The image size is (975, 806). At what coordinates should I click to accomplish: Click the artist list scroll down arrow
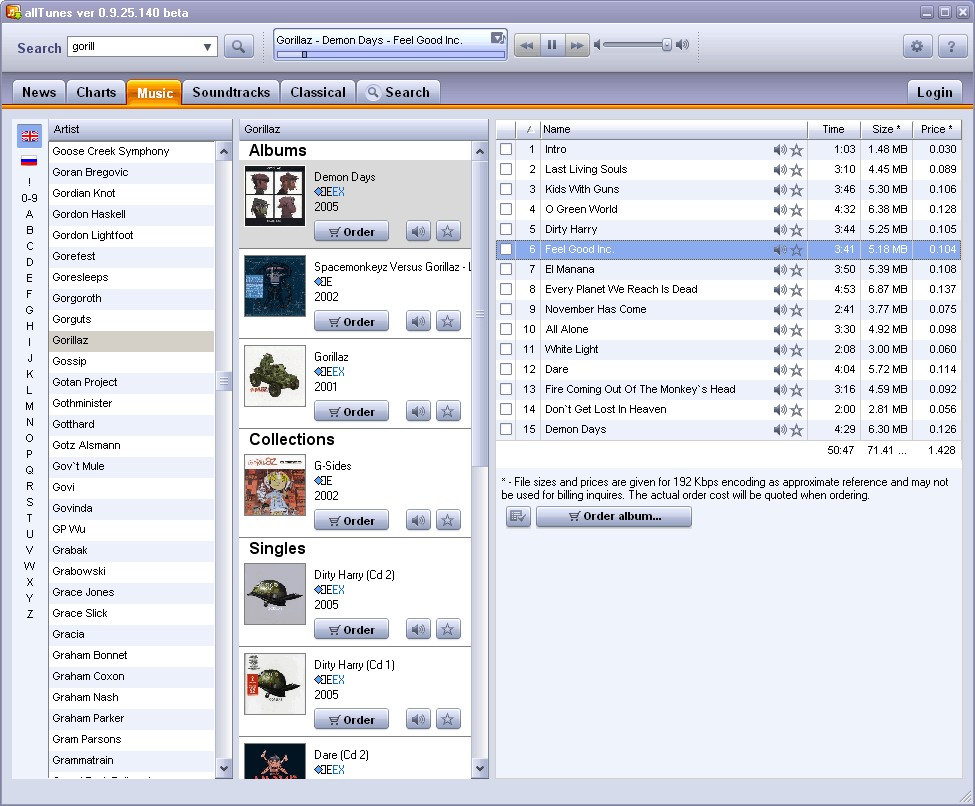[x=224, y=769]
